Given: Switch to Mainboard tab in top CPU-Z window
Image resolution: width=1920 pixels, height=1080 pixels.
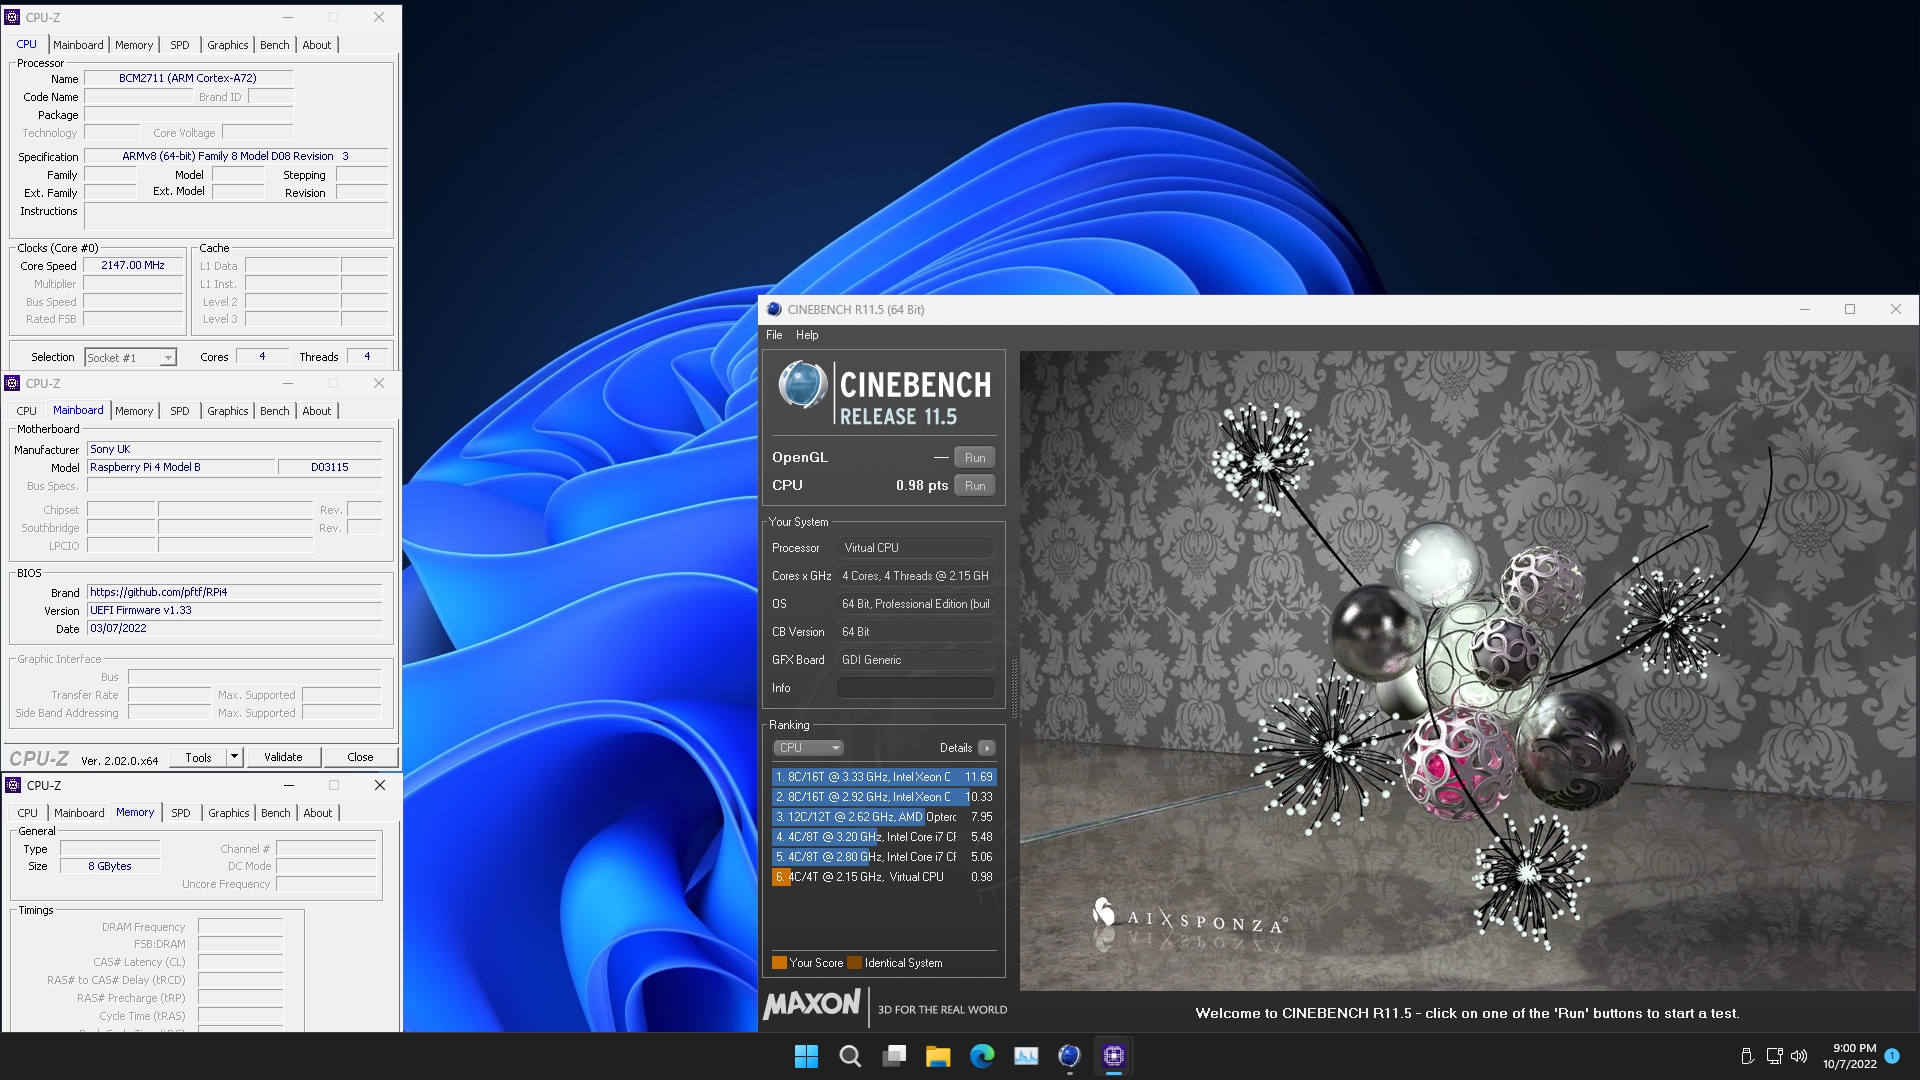Looking at the screenshot, I should click(x=78, y=45).
